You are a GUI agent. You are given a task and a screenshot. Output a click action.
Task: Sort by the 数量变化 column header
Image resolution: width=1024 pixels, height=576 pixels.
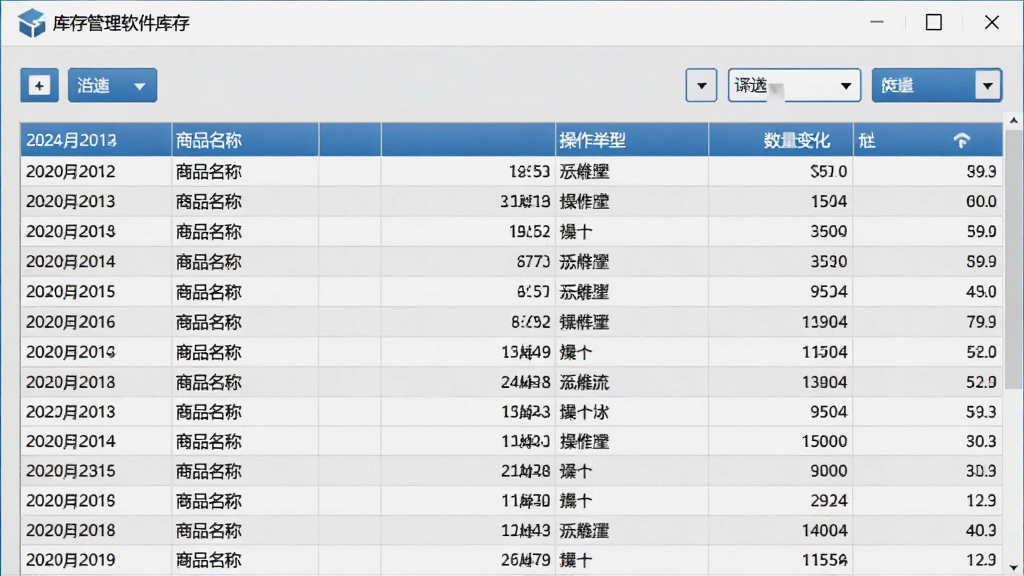pyautogui.click(x=780, y=140)
